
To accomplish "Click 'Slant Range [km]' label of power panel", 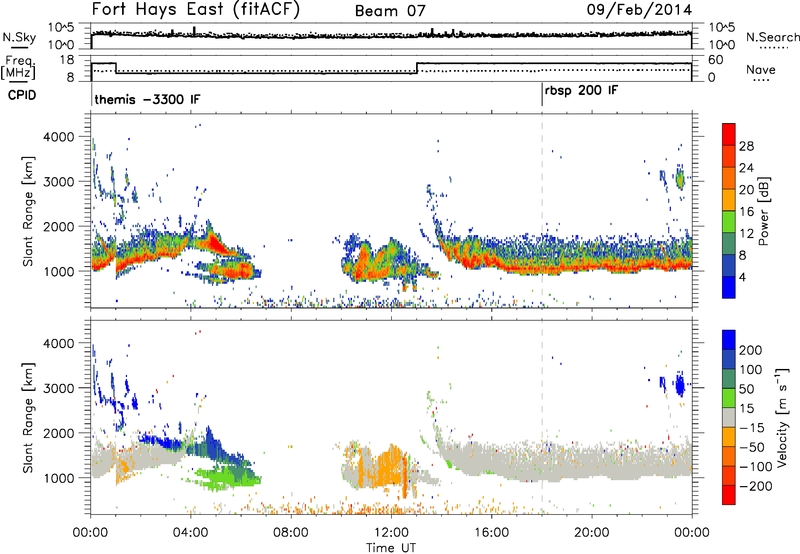I will tap(28, 211).
